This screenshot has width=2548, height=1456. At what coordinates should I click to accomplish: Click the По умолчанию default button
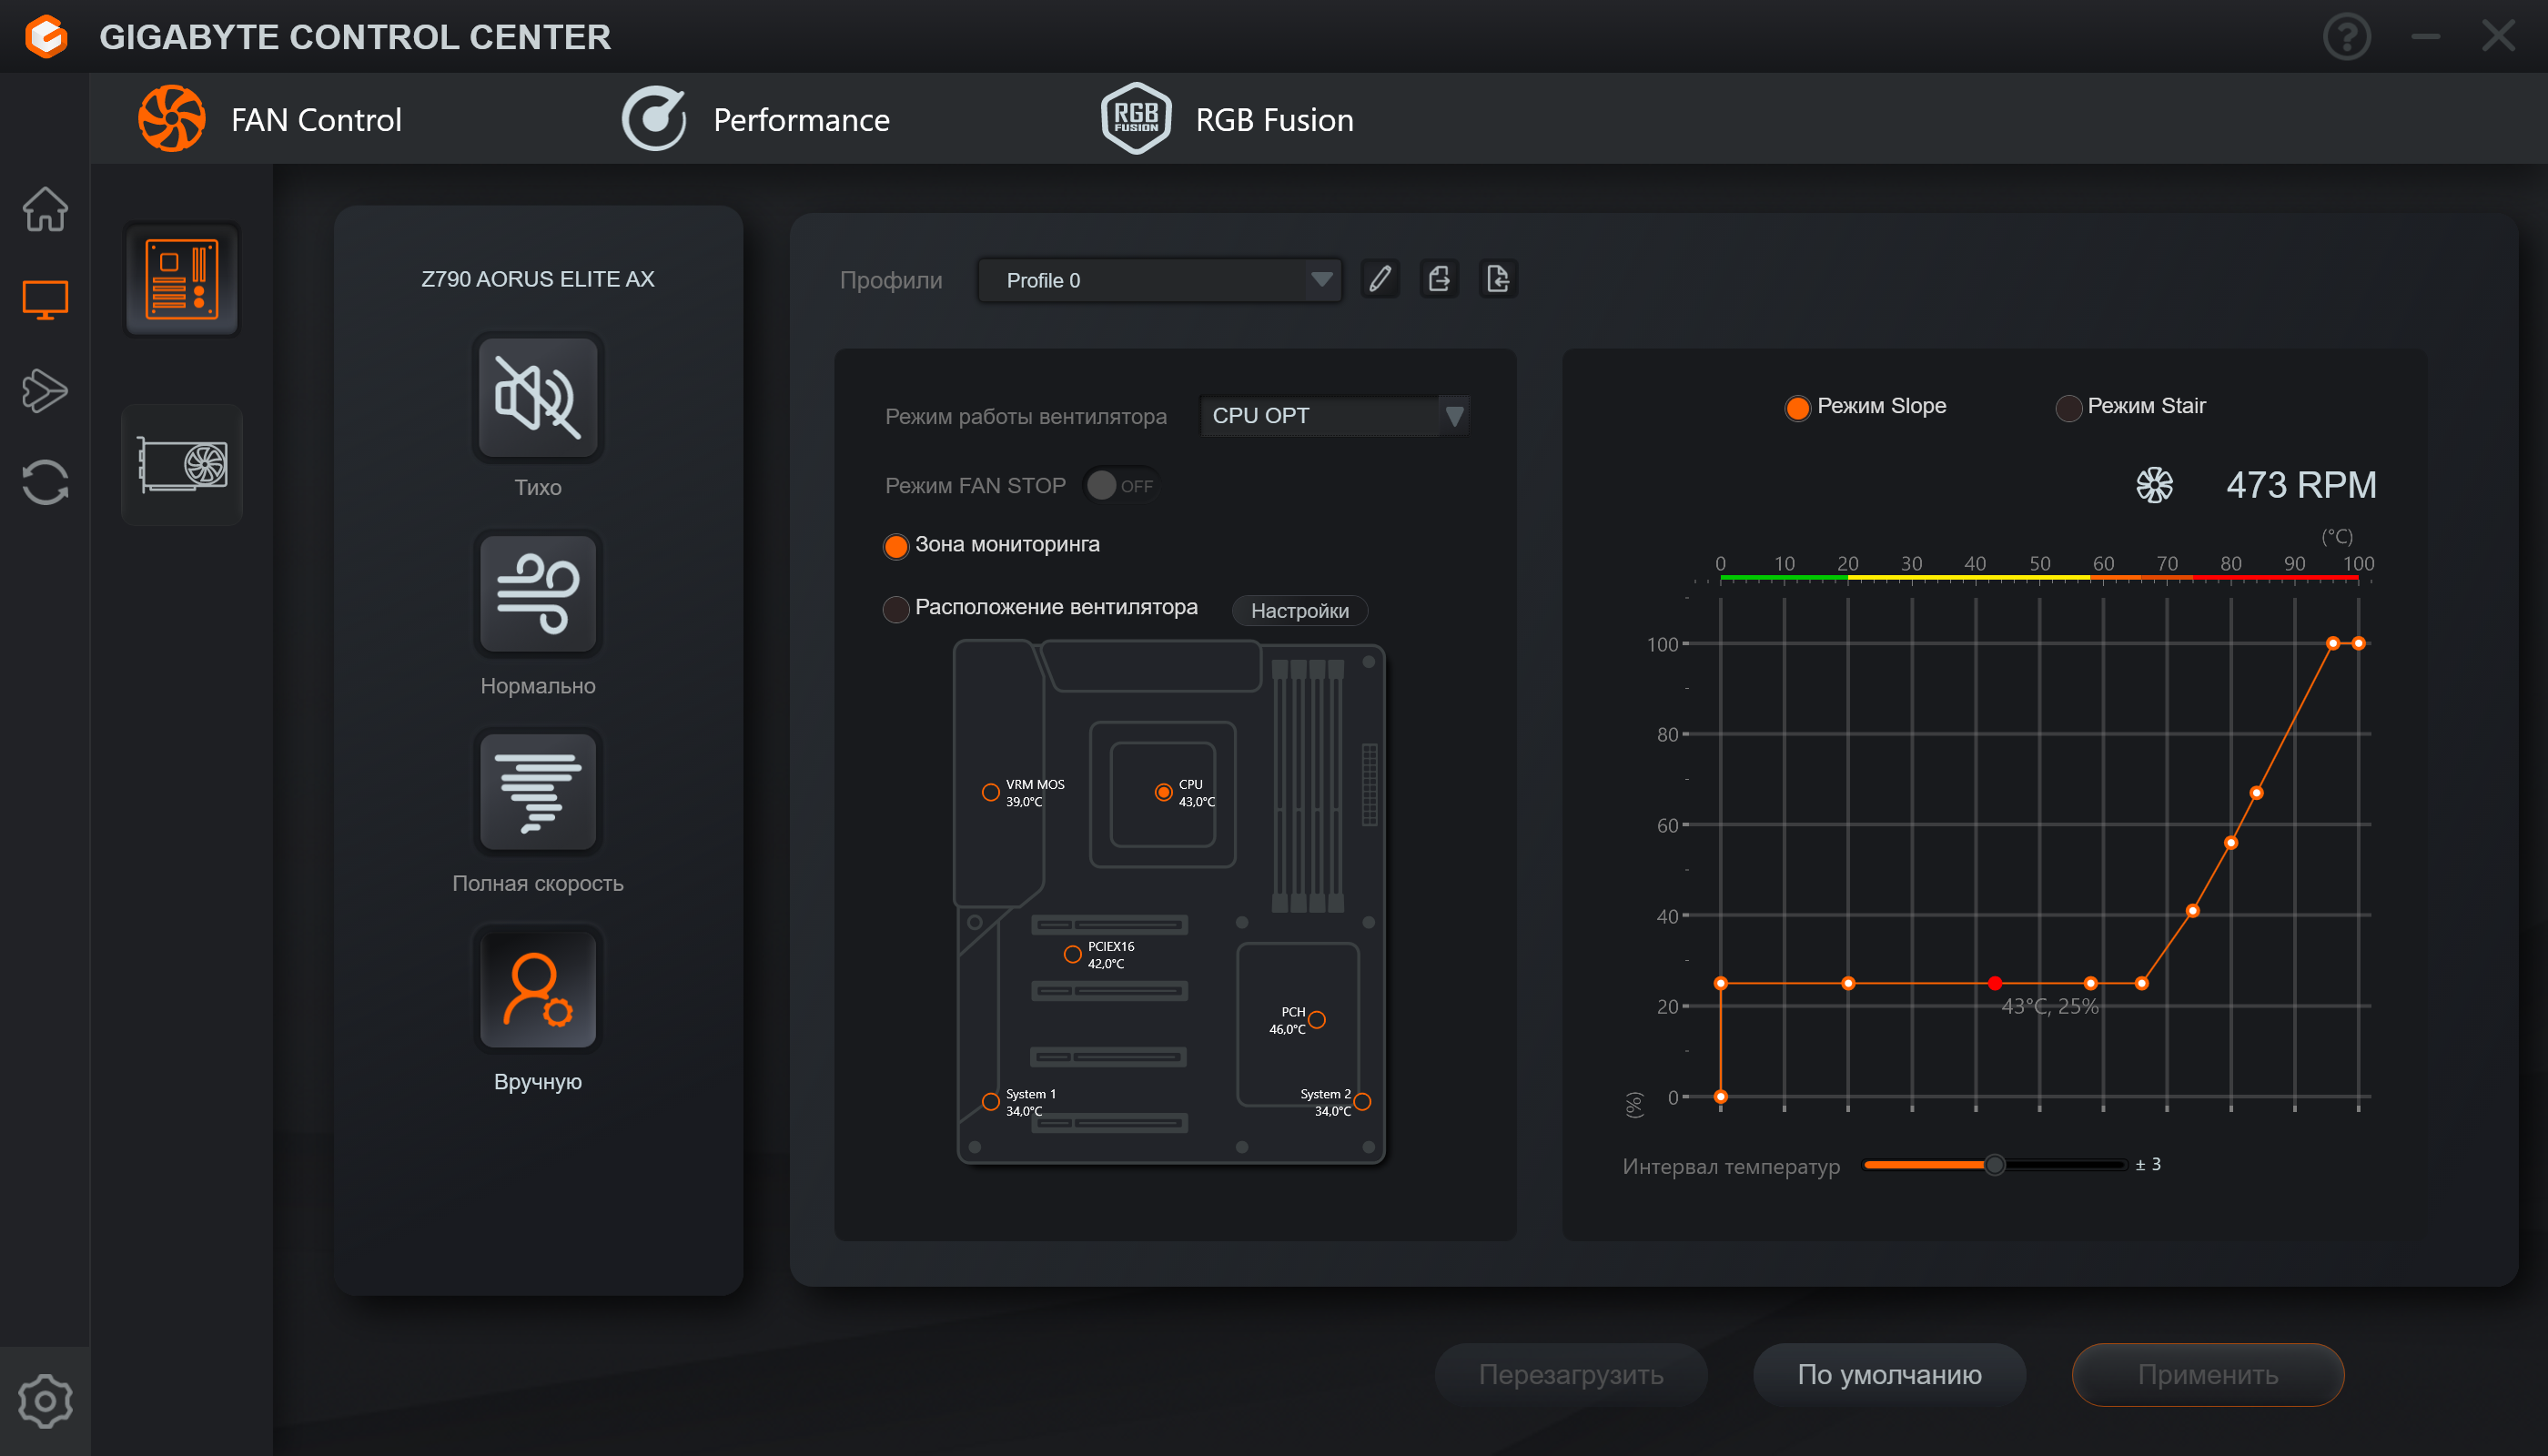tap(1888, 1374)
